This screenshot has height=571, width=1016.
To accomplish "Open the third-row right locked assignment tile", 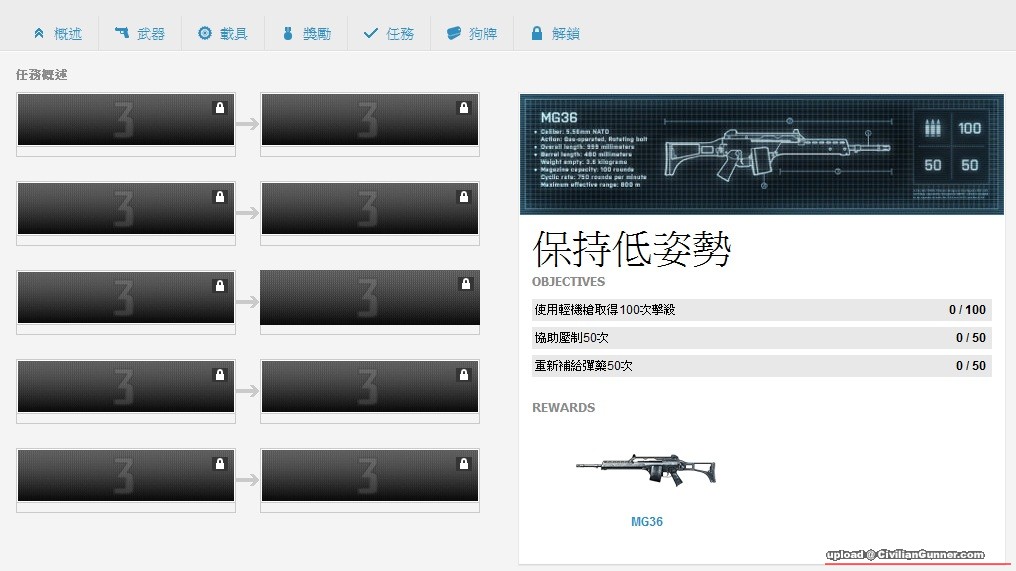I will 369,298.
